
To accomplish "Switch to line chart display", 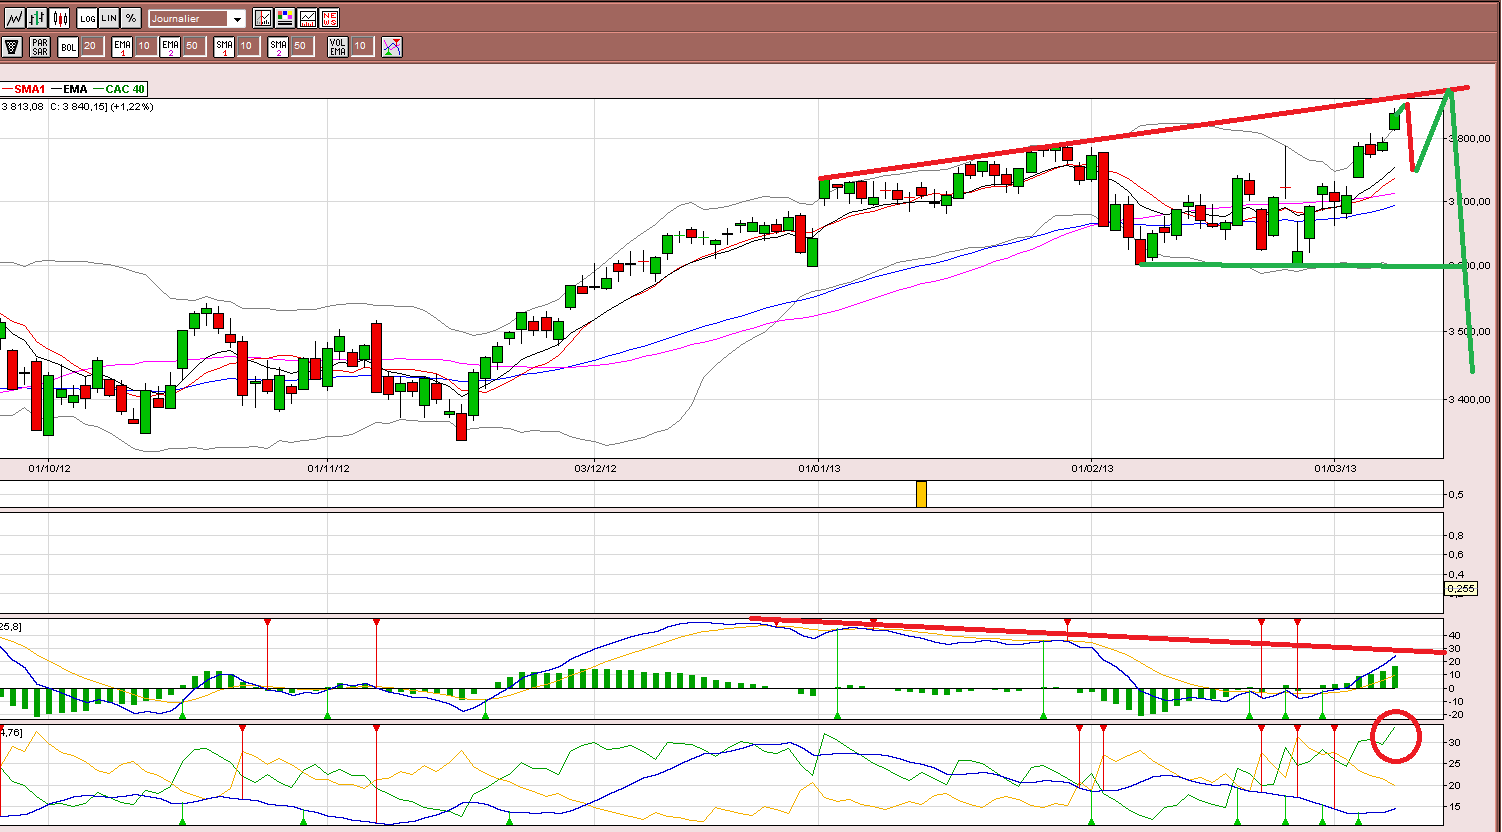I will pos(15,18).
